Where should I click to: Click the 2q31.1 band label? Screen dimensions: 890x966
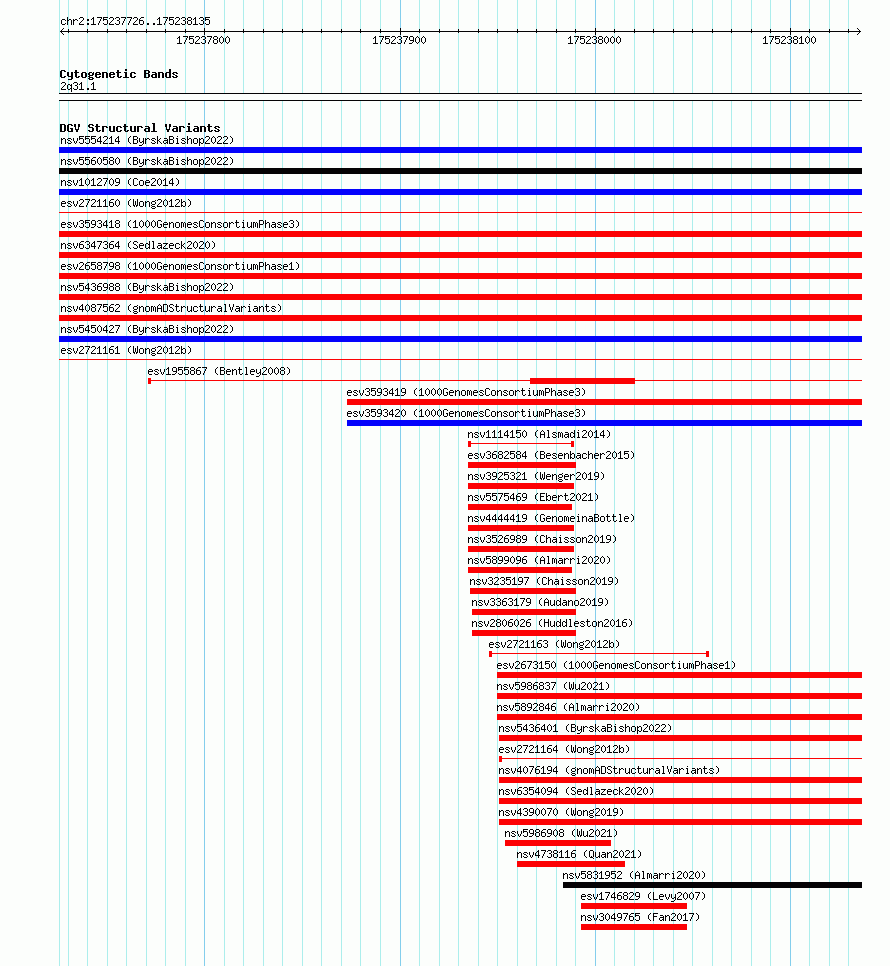[78, 86]
